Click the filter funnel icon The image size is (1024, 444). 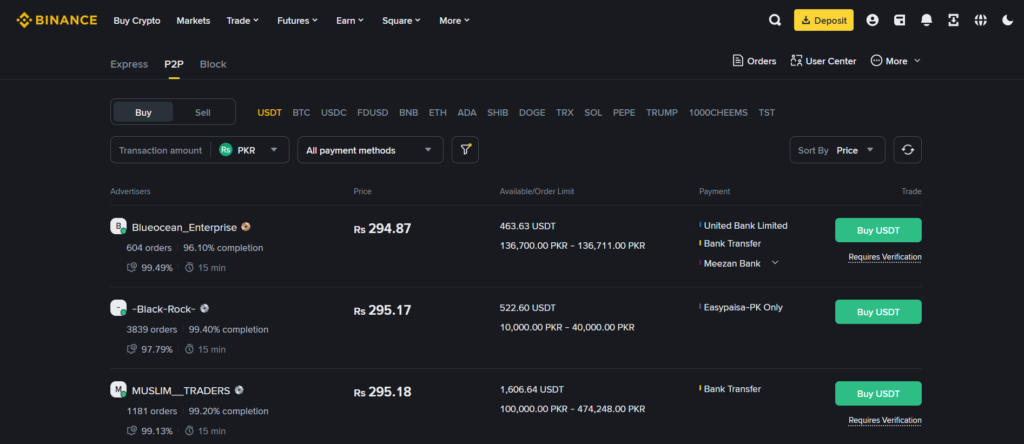point(465,150)
